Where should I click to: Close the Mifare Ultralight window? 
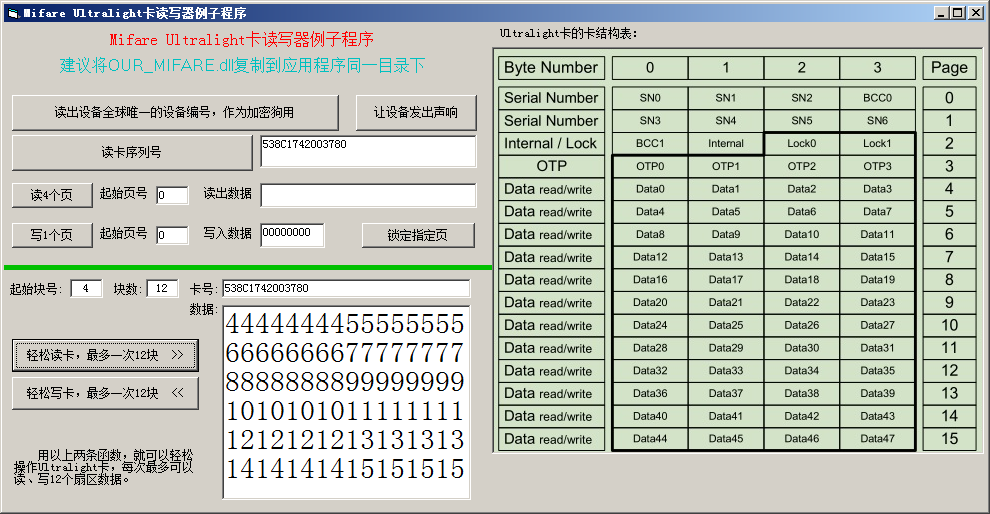975,13
